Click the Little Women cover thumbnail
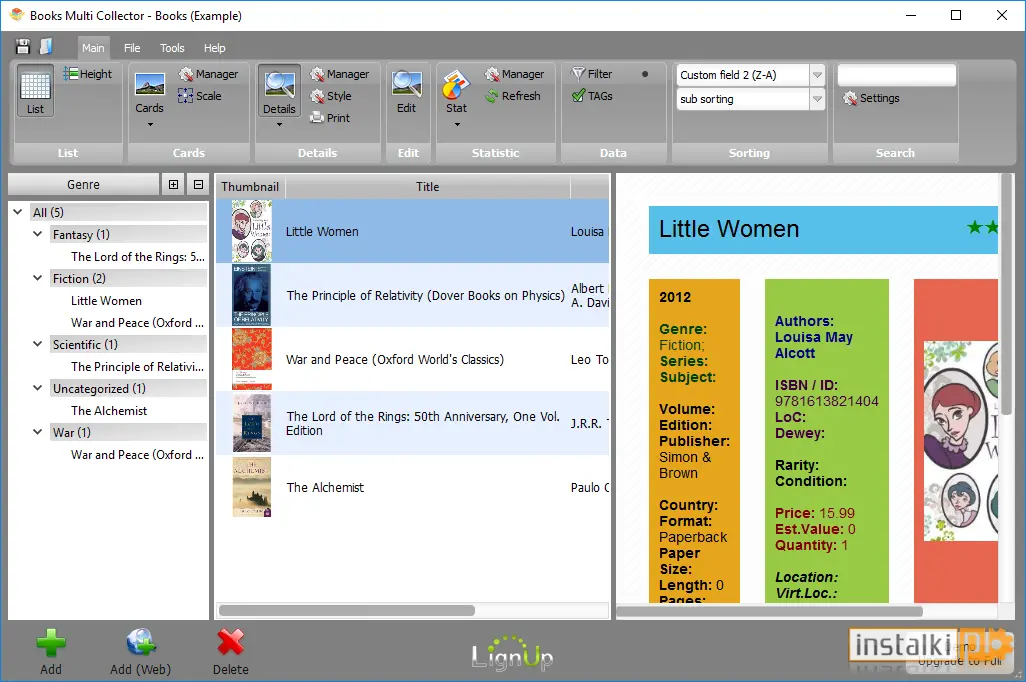The width and height of the screenshot is (1026, 682). click(252, 231)
